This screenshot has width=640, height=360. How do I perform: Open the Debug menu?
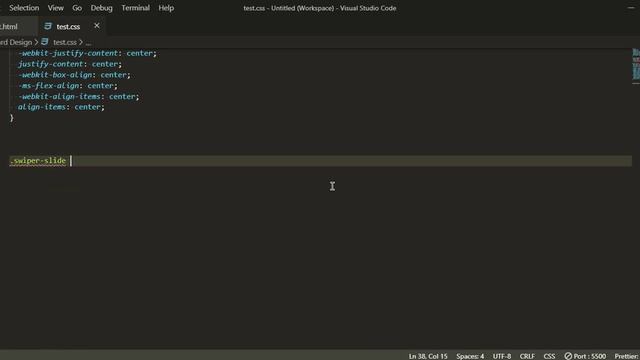click(x=101, y=8)
